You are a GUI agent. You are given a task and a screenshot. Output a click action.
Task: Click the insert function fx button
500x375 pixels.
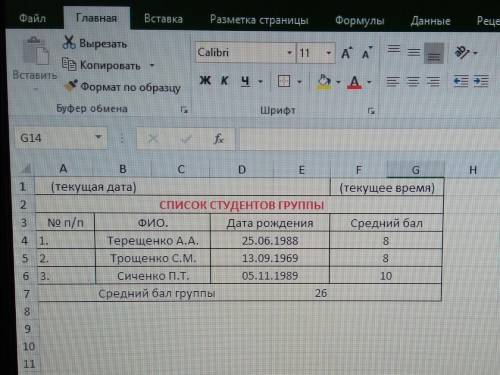218,139
